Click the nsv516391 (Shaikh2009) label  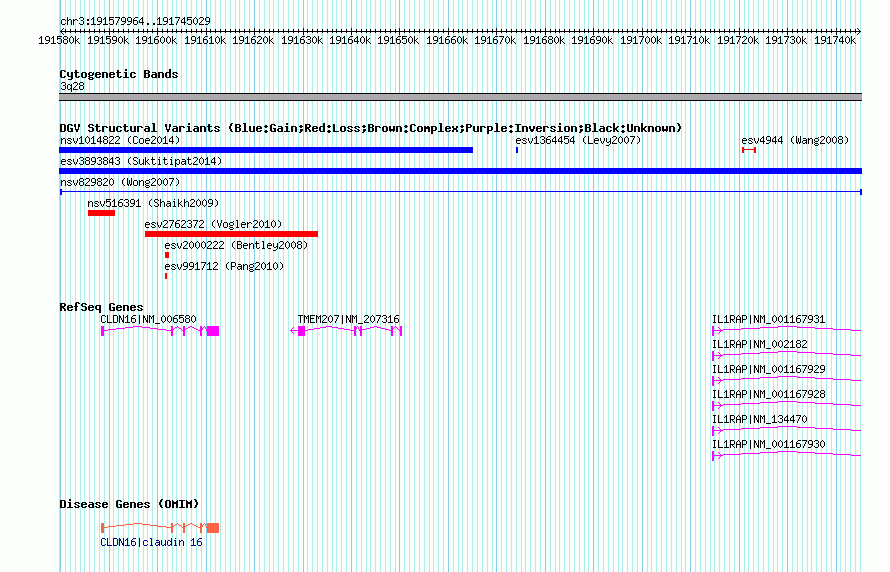[x=153, y=203]
